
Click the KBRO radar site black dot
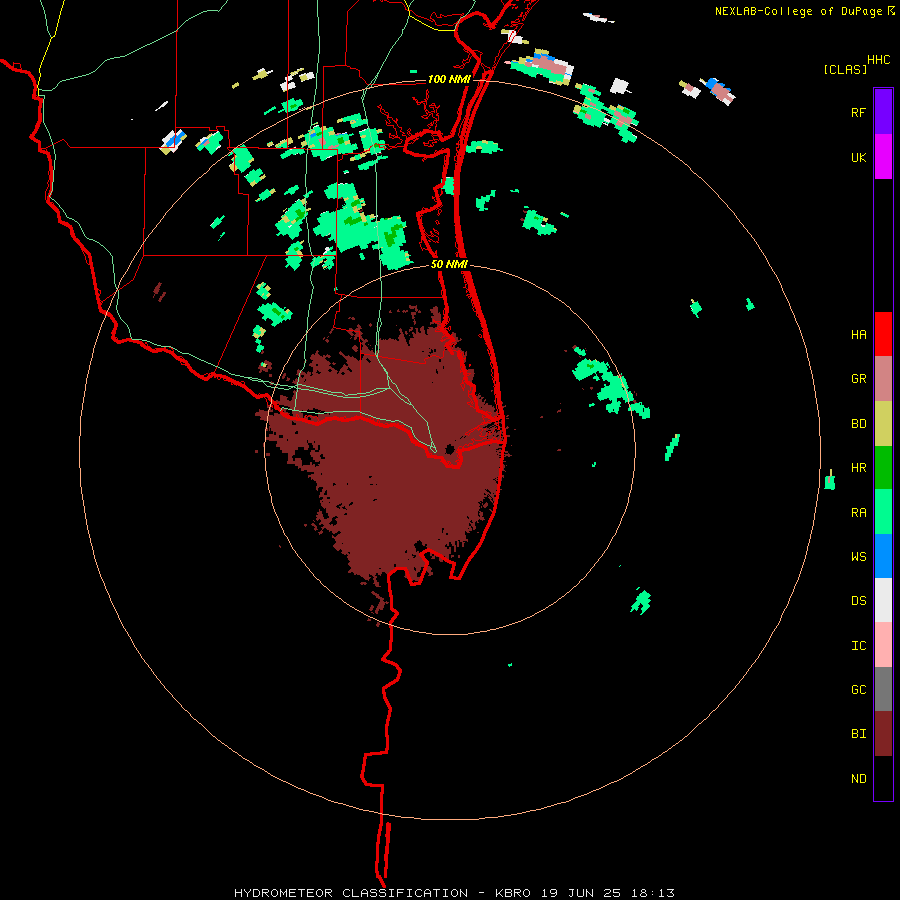449,449
